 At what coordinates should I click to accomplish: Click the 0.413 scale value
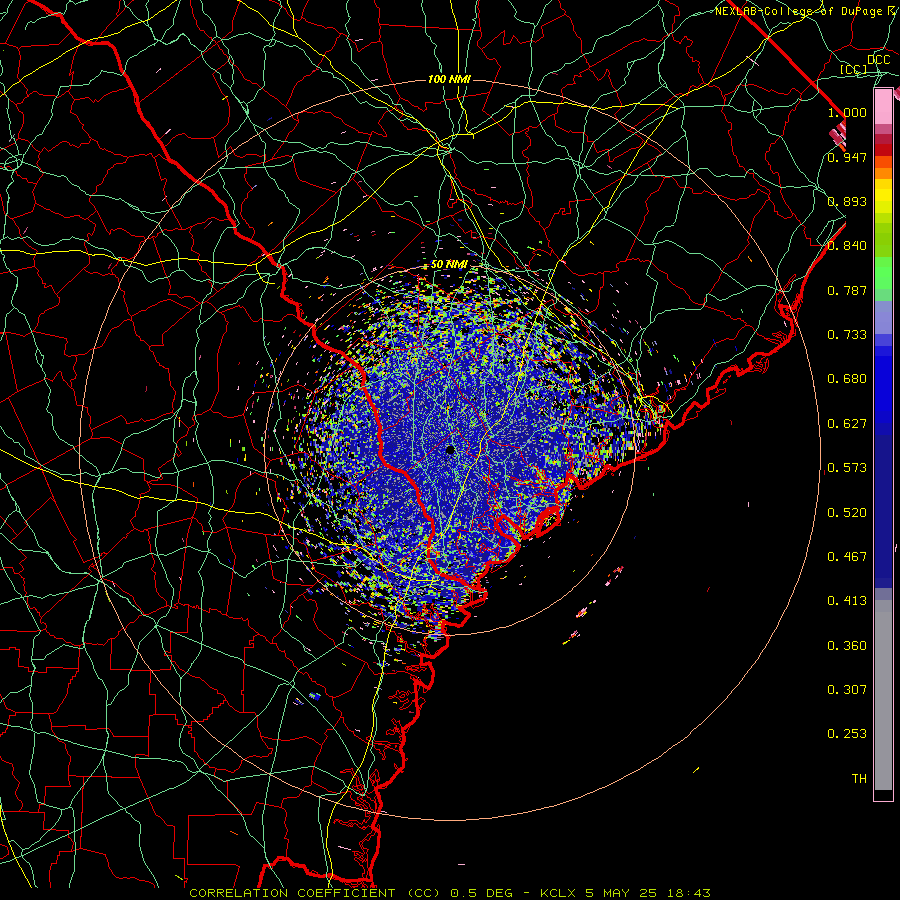pyautogui.click(x=847, y=601)
